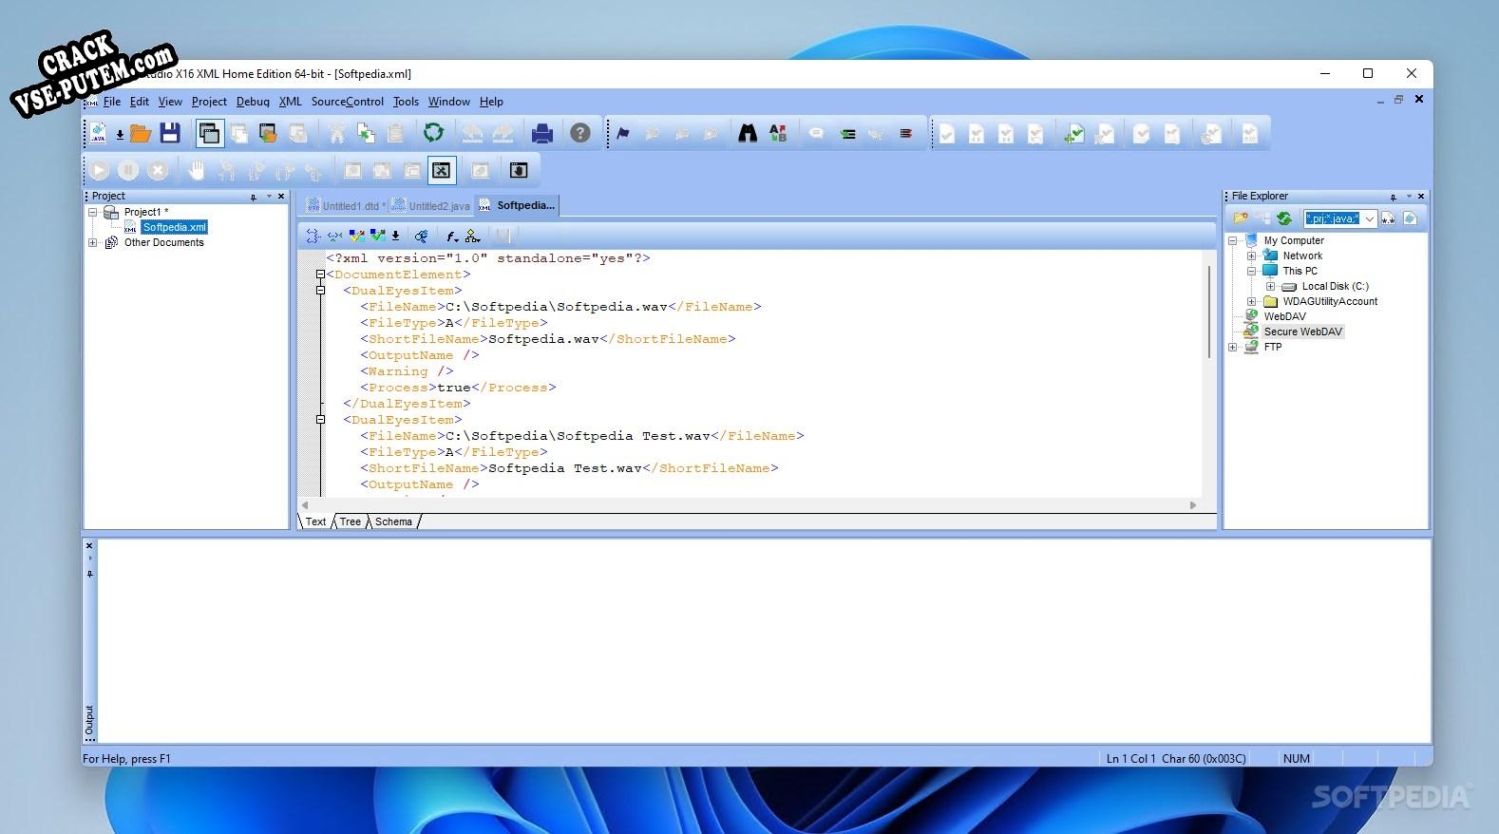This screenshot has width=1499, height=834.
Task: Expand the Other Documents node
Action: (93, 243)
